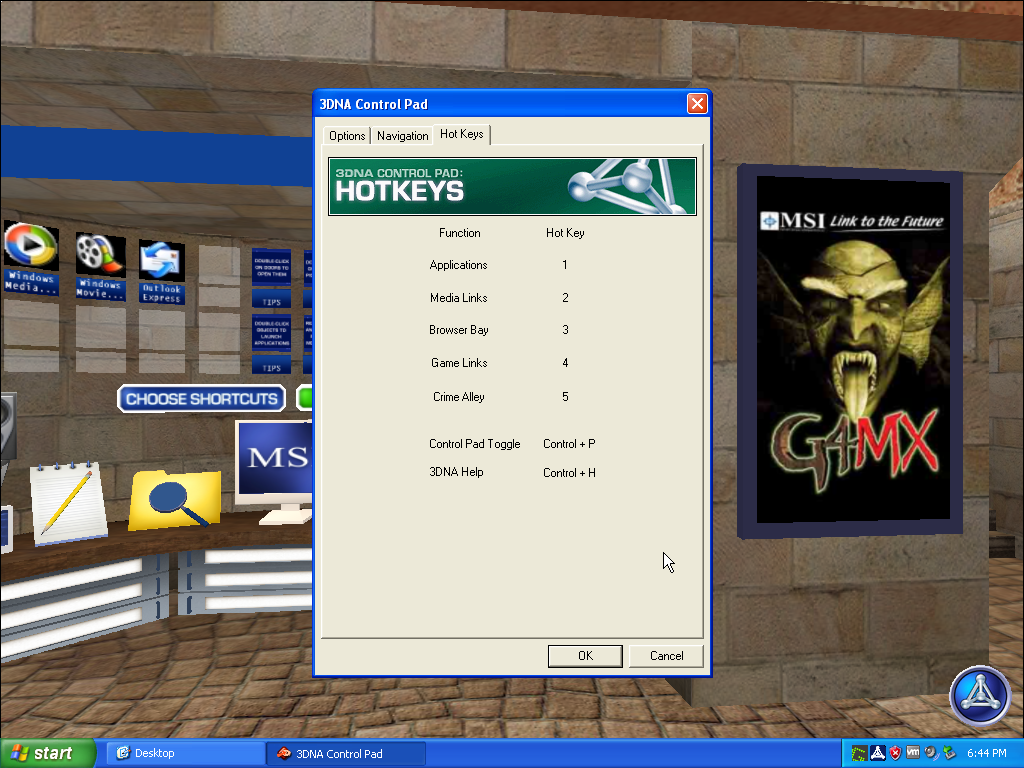Select the notepad with pencil object
This screenshot has width=1024, height=768.
click(67, 502)
